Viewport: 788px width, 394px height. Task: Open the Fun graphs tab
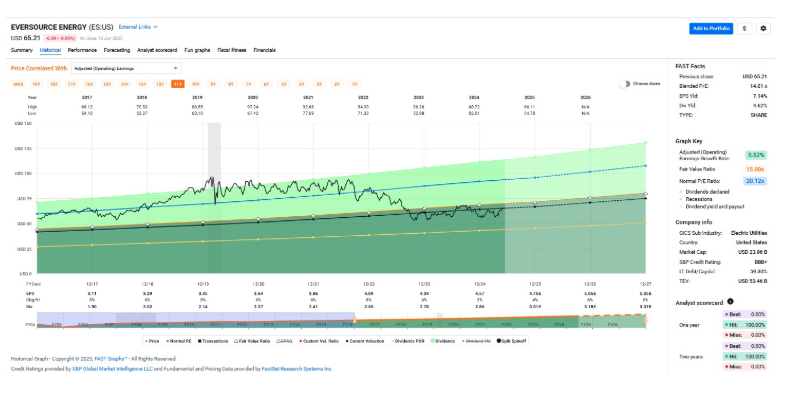(197, 50)
